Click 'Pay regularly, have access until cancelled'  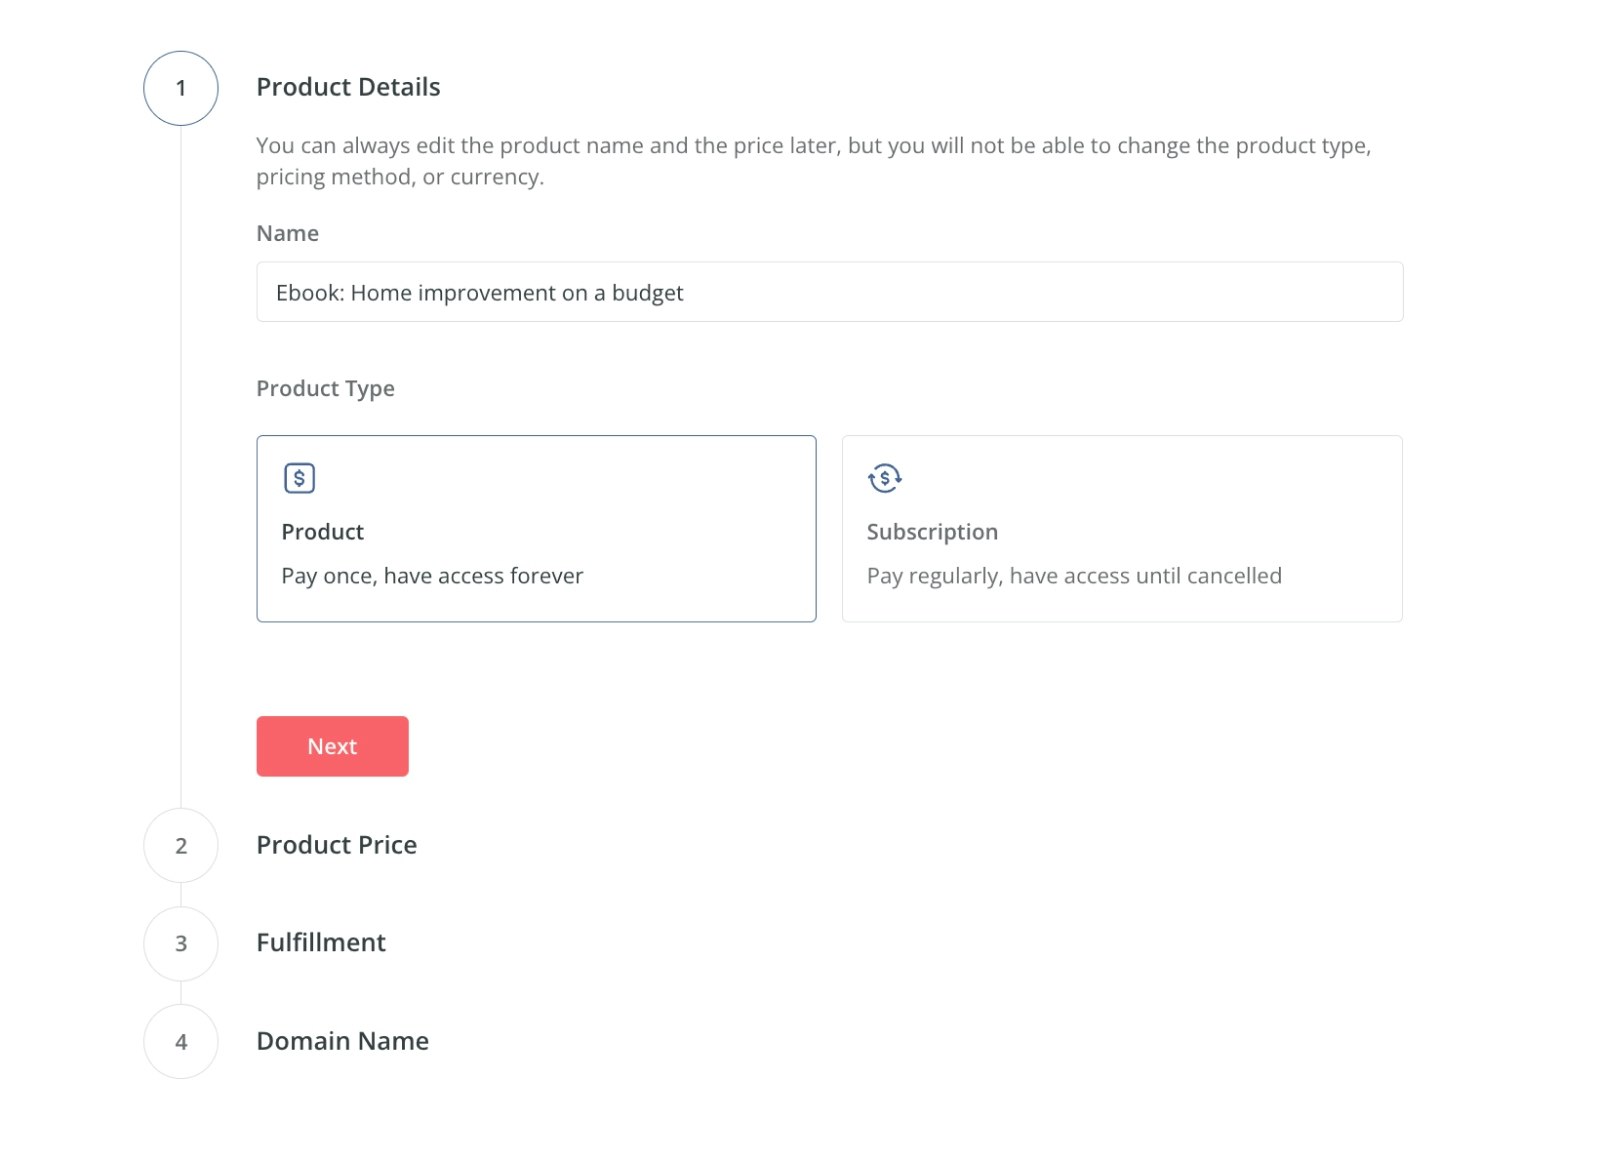[1074, 576]
